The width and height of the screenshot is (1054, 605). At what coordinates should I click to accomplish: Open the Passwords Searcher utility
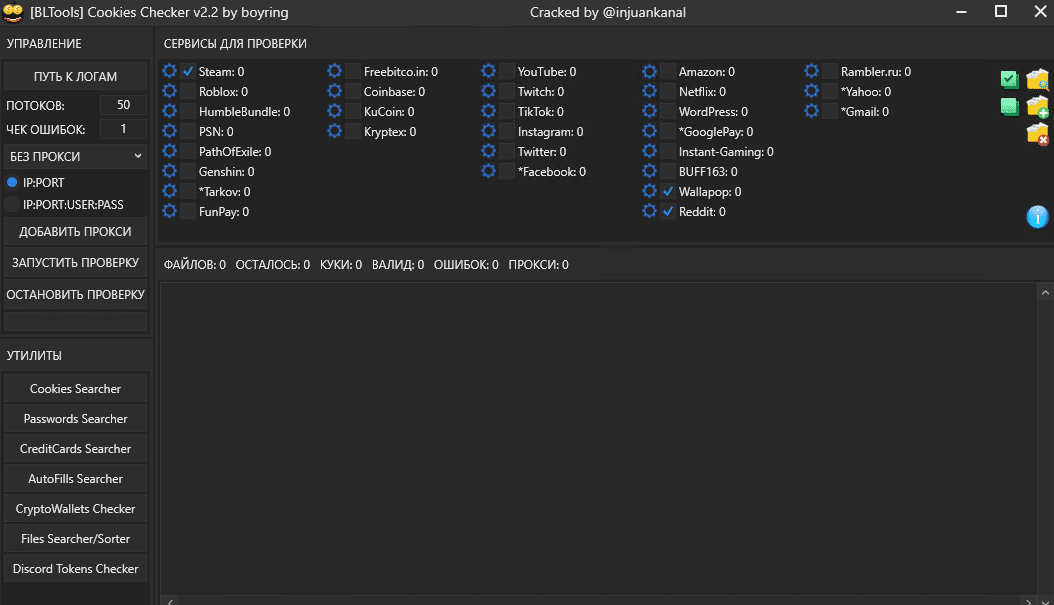75,419
